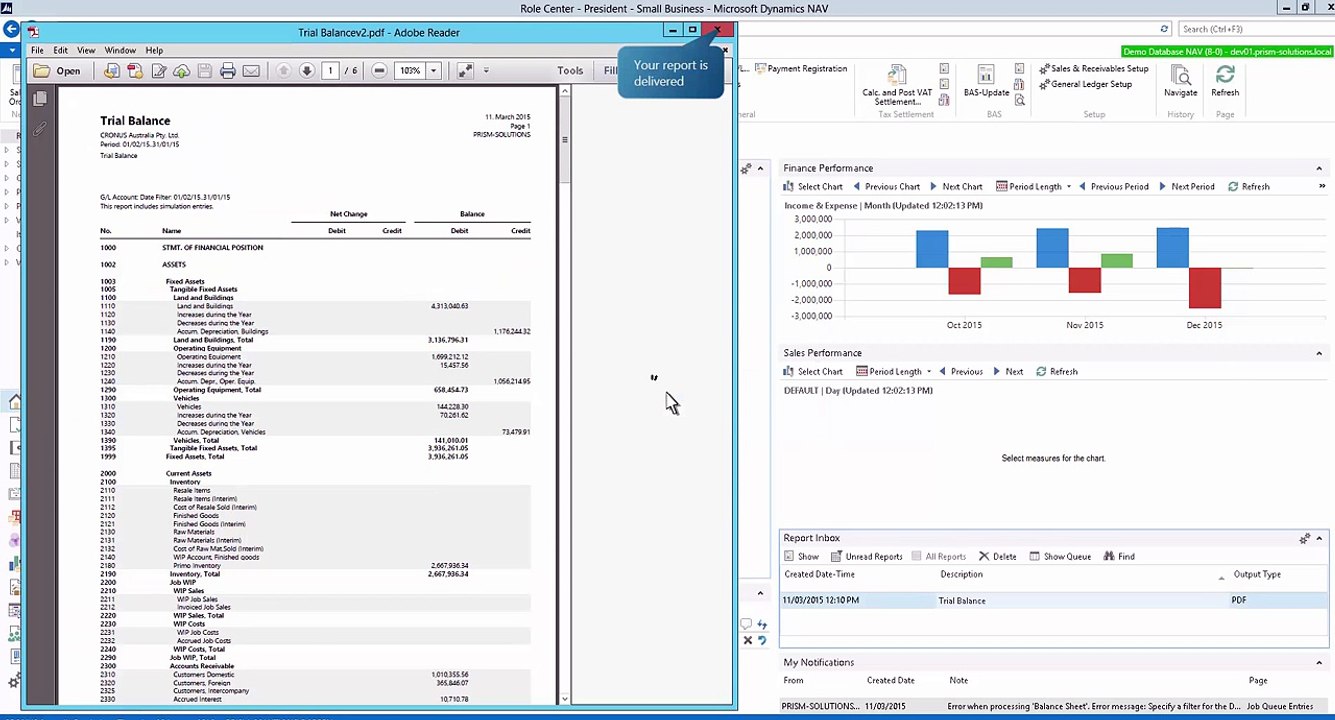Select the PRISM-SOLUTIONS notification row
The height and width of the screenshot is (720, 1335).
[x=1054, y=706]
